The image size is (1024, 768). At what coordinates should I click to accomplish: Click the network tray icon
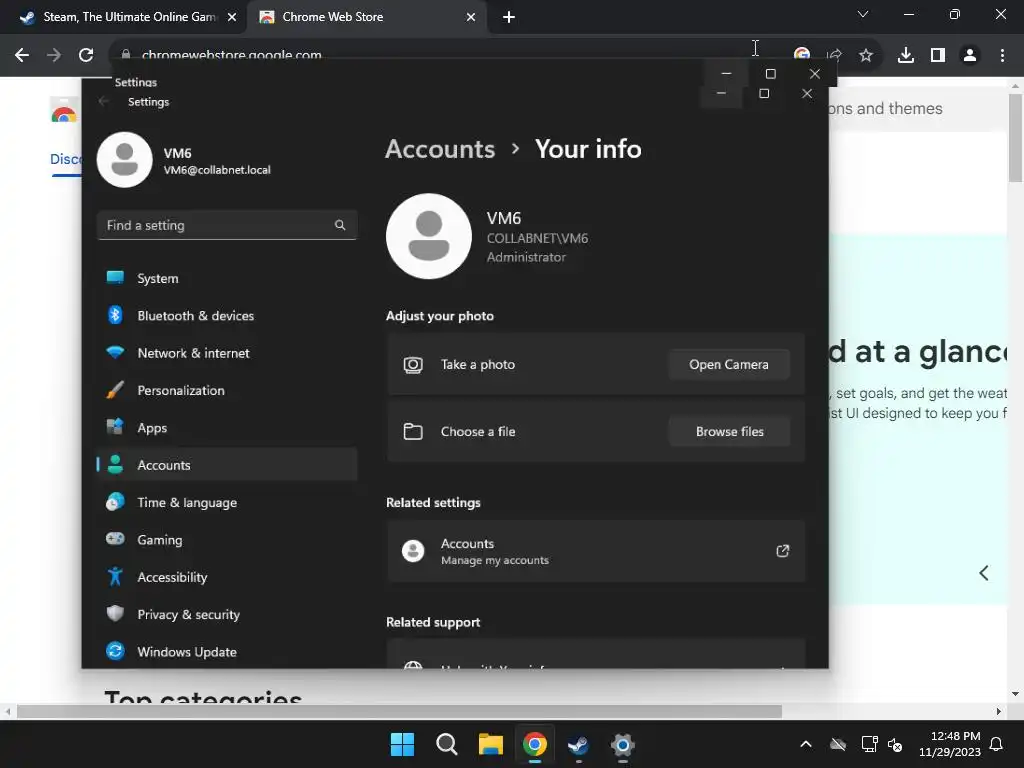[x=869, y=744]
